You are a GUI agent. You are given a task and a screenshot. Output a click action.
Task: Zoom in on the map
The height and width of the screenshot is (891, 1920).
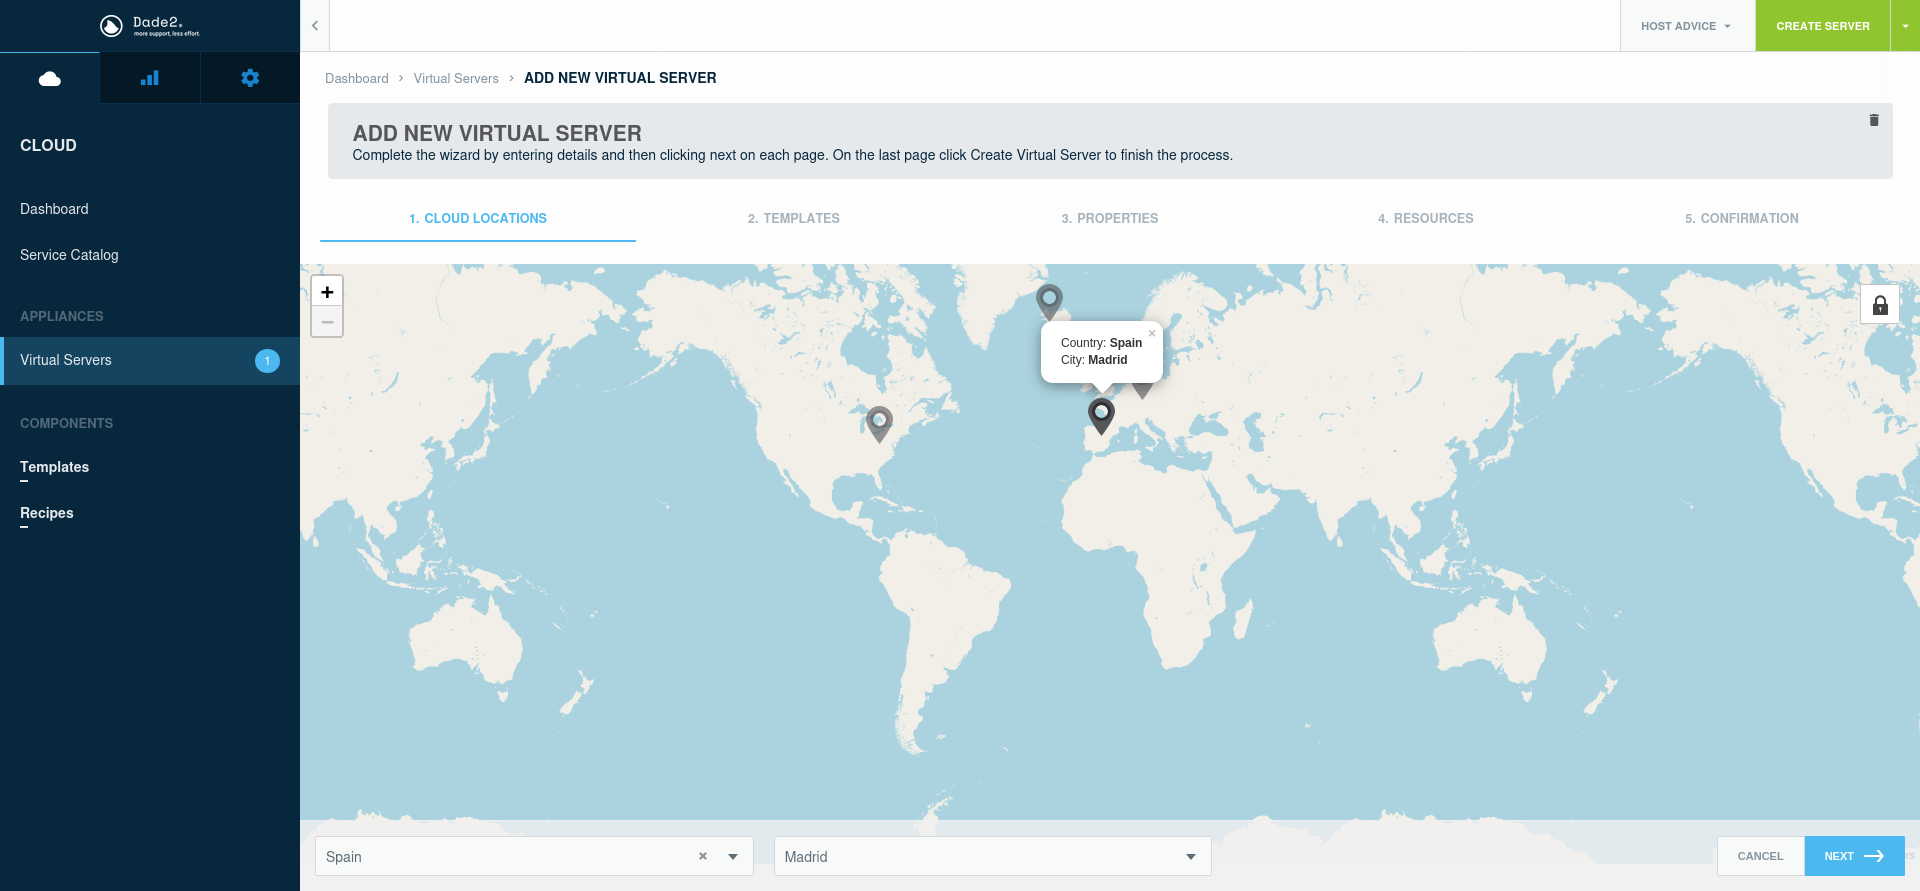[327, 291]
